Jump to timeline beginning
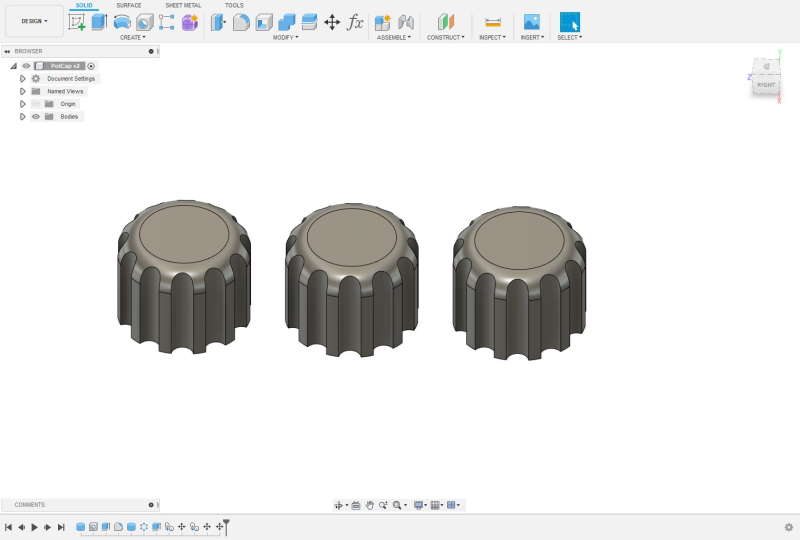800x540 pixels. [9, 527]
